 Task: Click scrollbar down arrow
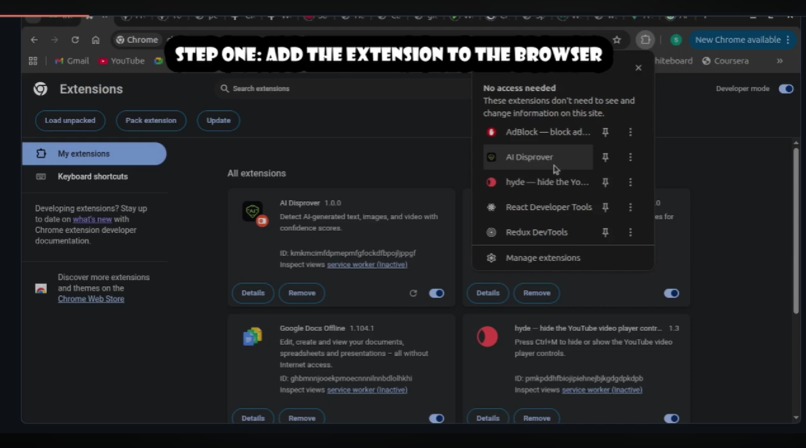click(x=796, y=418)
